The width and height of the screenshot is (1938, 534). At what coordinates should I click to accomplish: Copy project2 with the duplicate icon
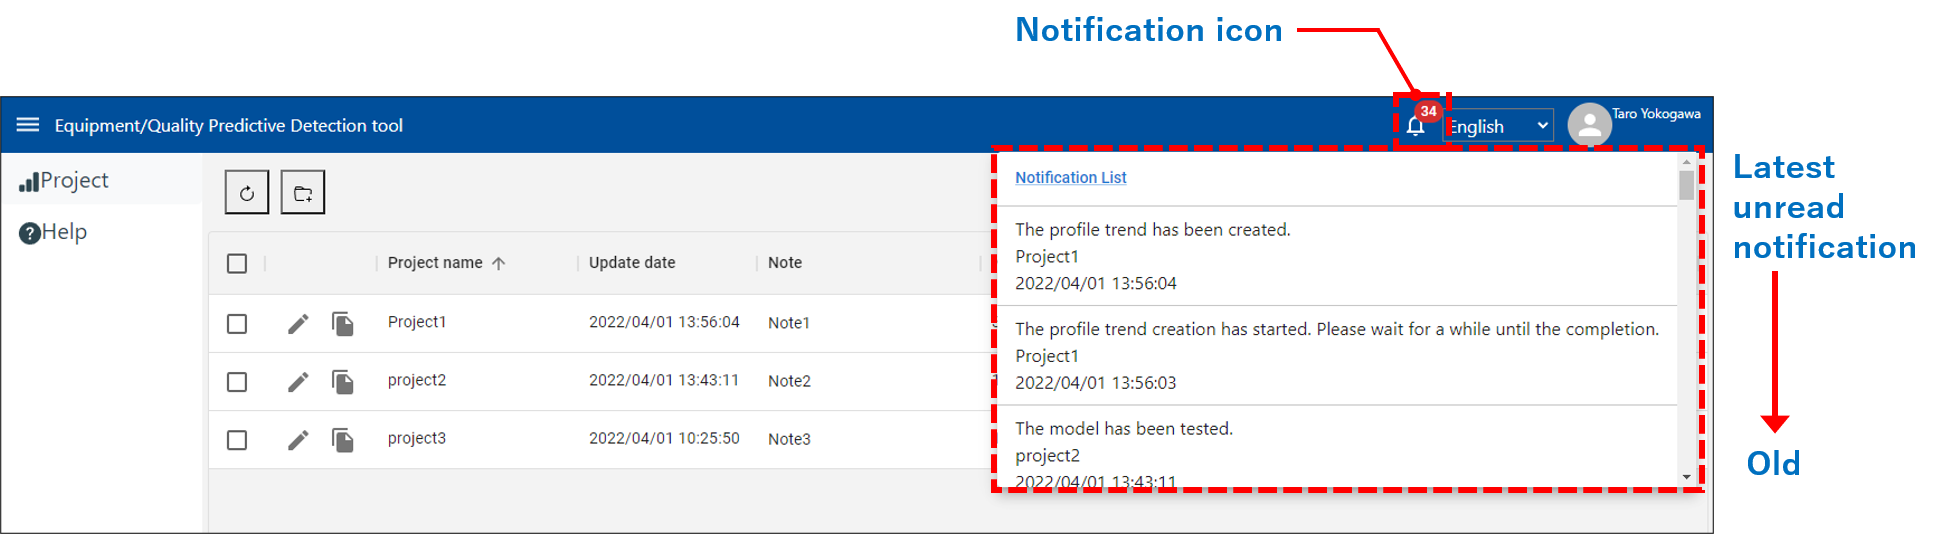click(x=343, y=382)
